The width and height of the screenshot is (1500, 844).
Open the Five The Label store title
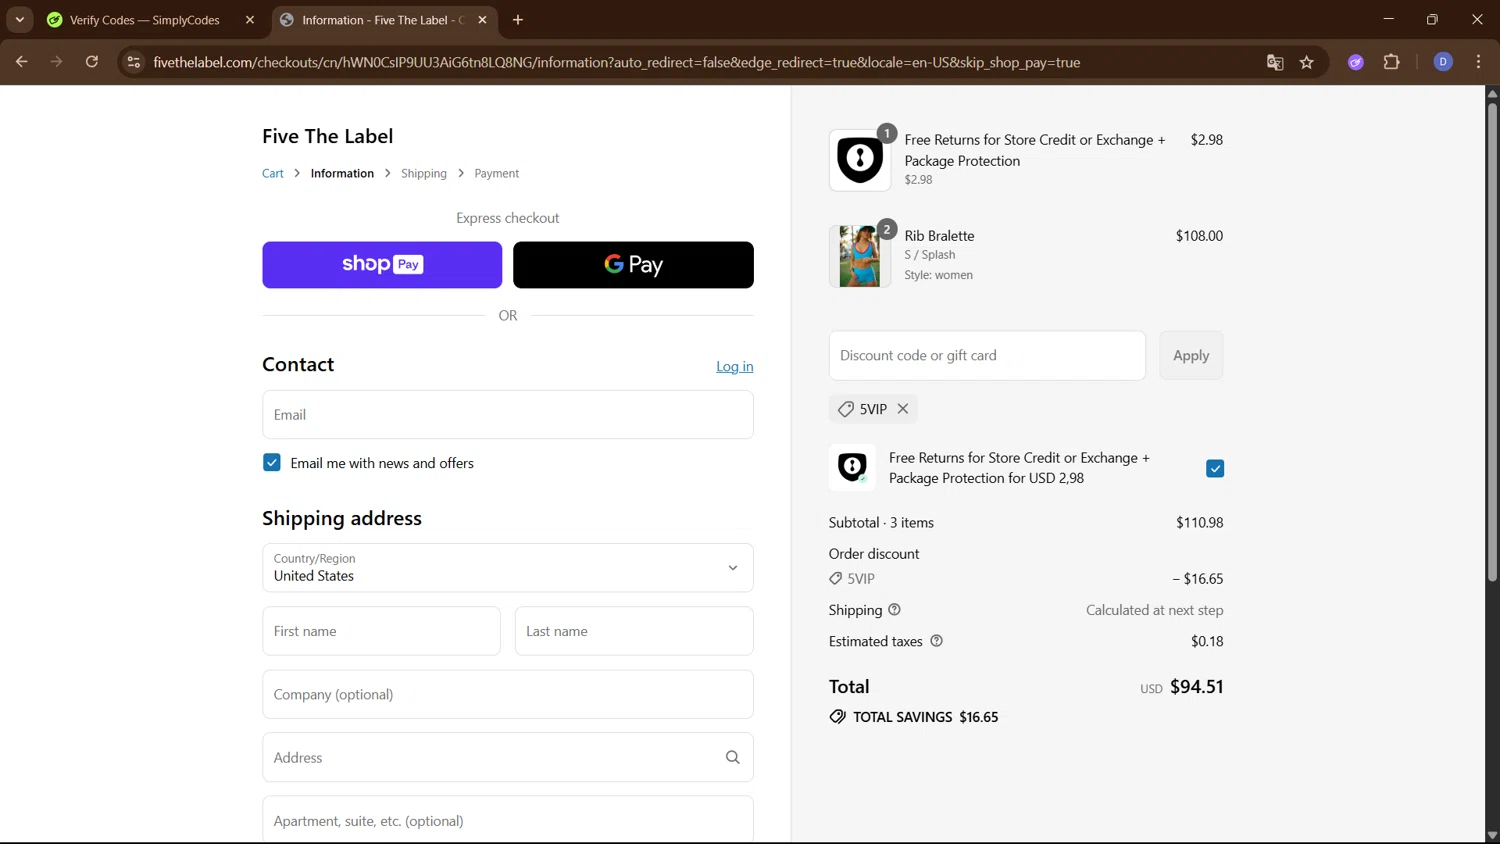327,136
